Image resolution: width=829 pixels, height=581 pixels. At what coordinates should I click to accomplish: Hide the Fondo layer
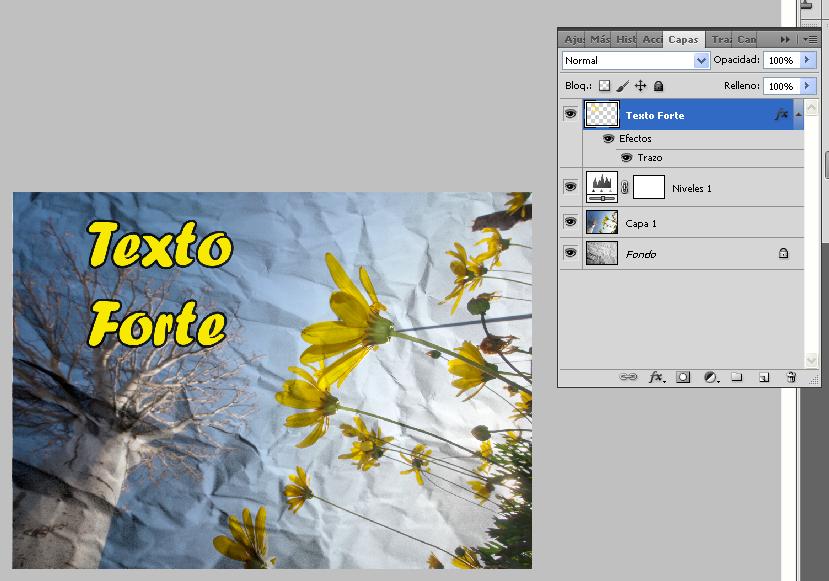570,254
